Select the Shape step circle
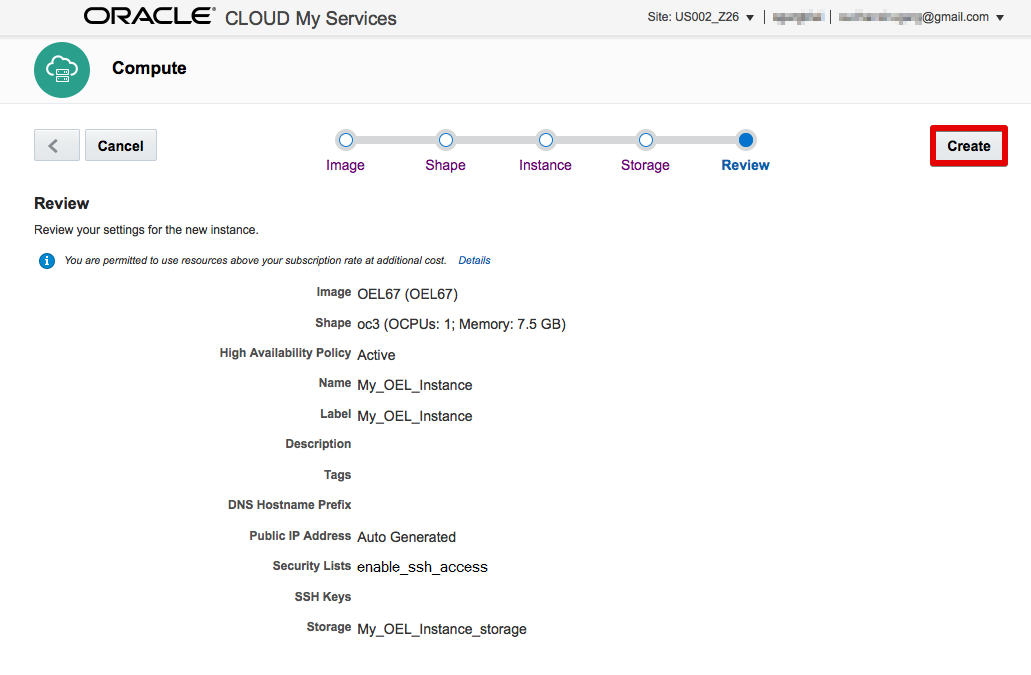Screen dimensions: 1031x675 (x=445, y=140)
